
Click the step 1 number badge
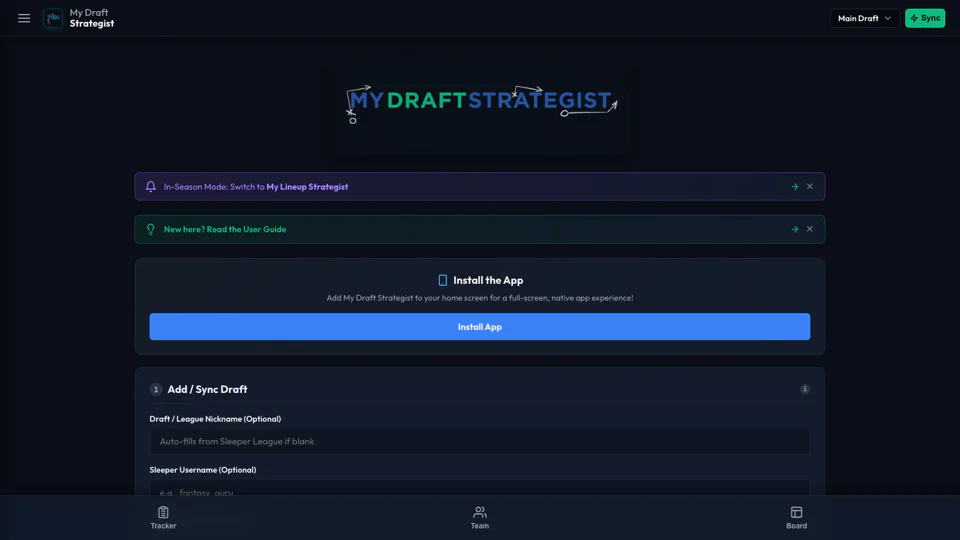[x=156, y=389]
